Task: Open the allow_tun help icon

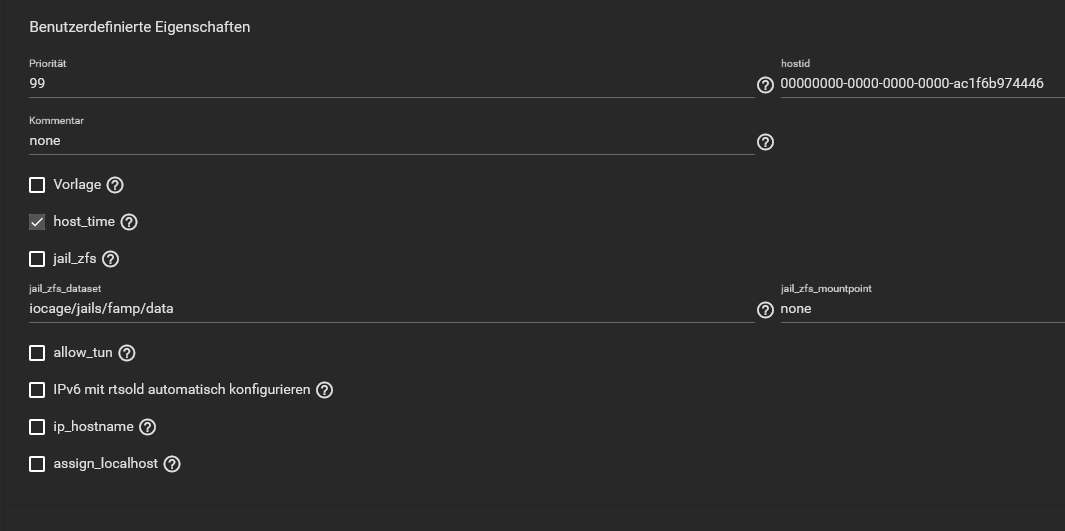Action: tap(127, 352)
